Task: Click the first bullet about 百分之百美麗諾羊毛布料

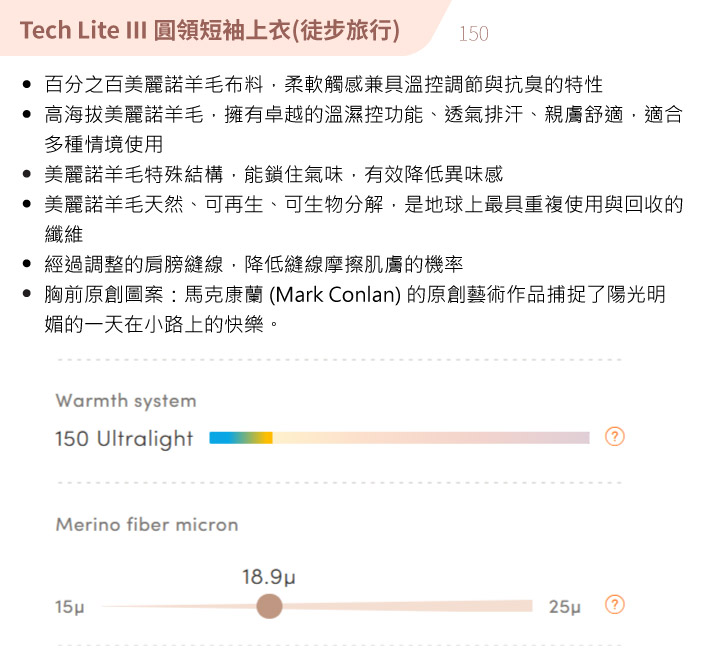Action: click(323, 85)
